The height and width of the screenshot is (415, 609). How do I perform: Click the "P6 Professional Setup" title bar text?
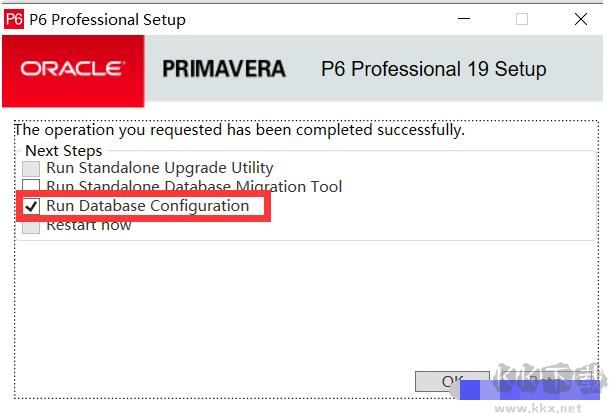click(x=107, y=19)
